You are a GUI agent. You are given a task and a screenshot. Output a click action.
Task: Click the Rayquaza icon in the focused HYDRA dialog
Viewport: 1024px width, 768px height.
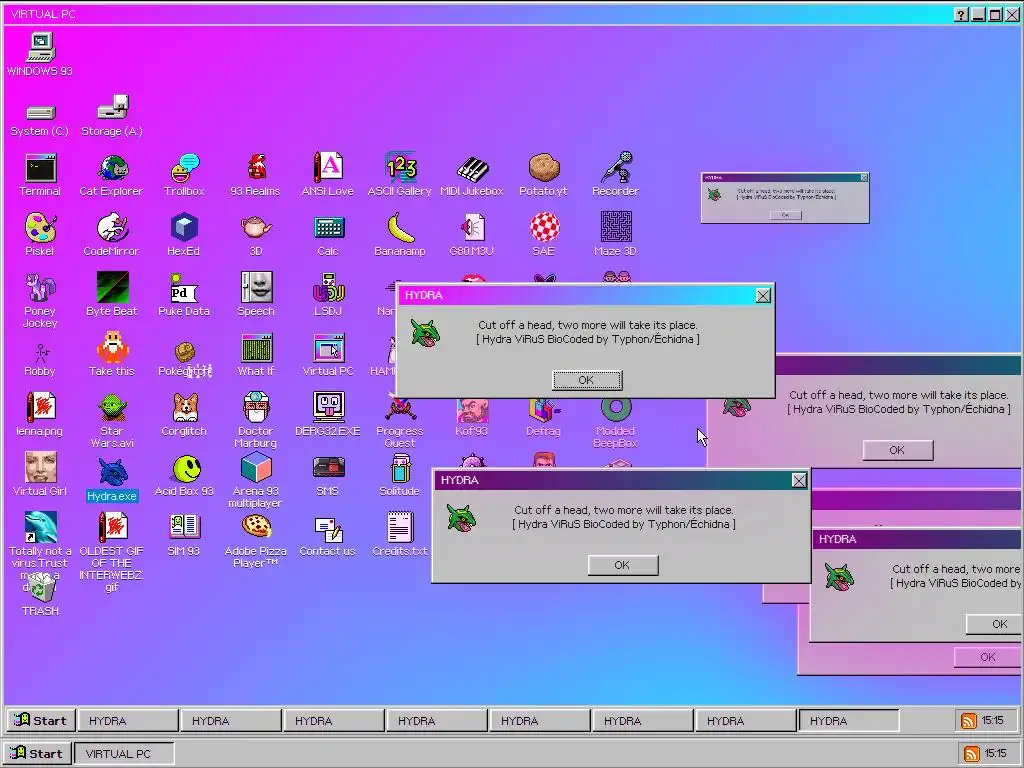426,332
